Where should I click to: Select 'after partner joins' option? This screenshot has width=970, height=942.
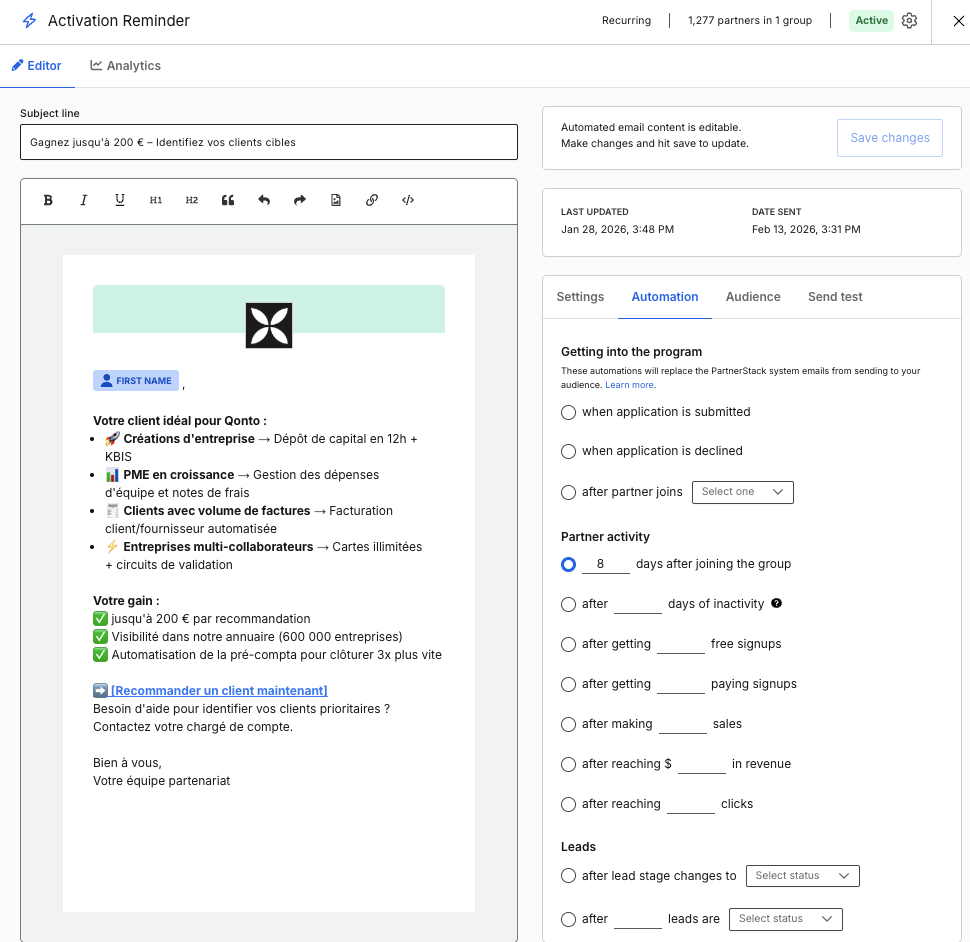[x=569, y=492]
